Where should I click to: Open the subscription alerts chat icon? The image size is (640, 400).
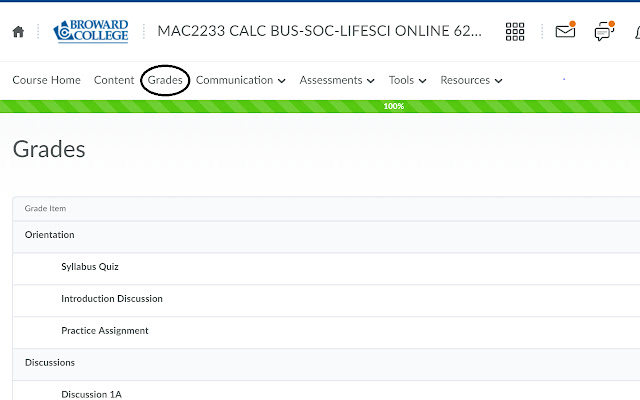(603, 31)
